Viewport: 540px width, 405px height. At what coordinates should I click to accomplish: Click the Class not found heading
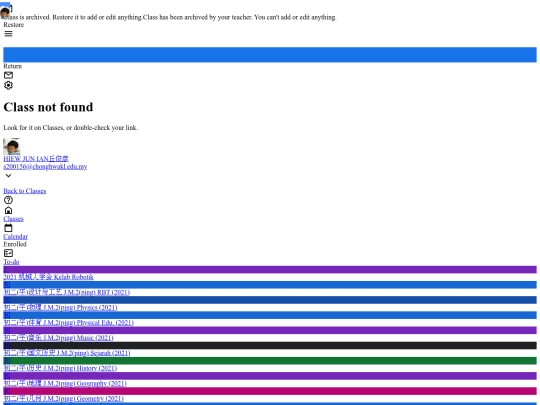pyautogui.click(x=48, y=107)
